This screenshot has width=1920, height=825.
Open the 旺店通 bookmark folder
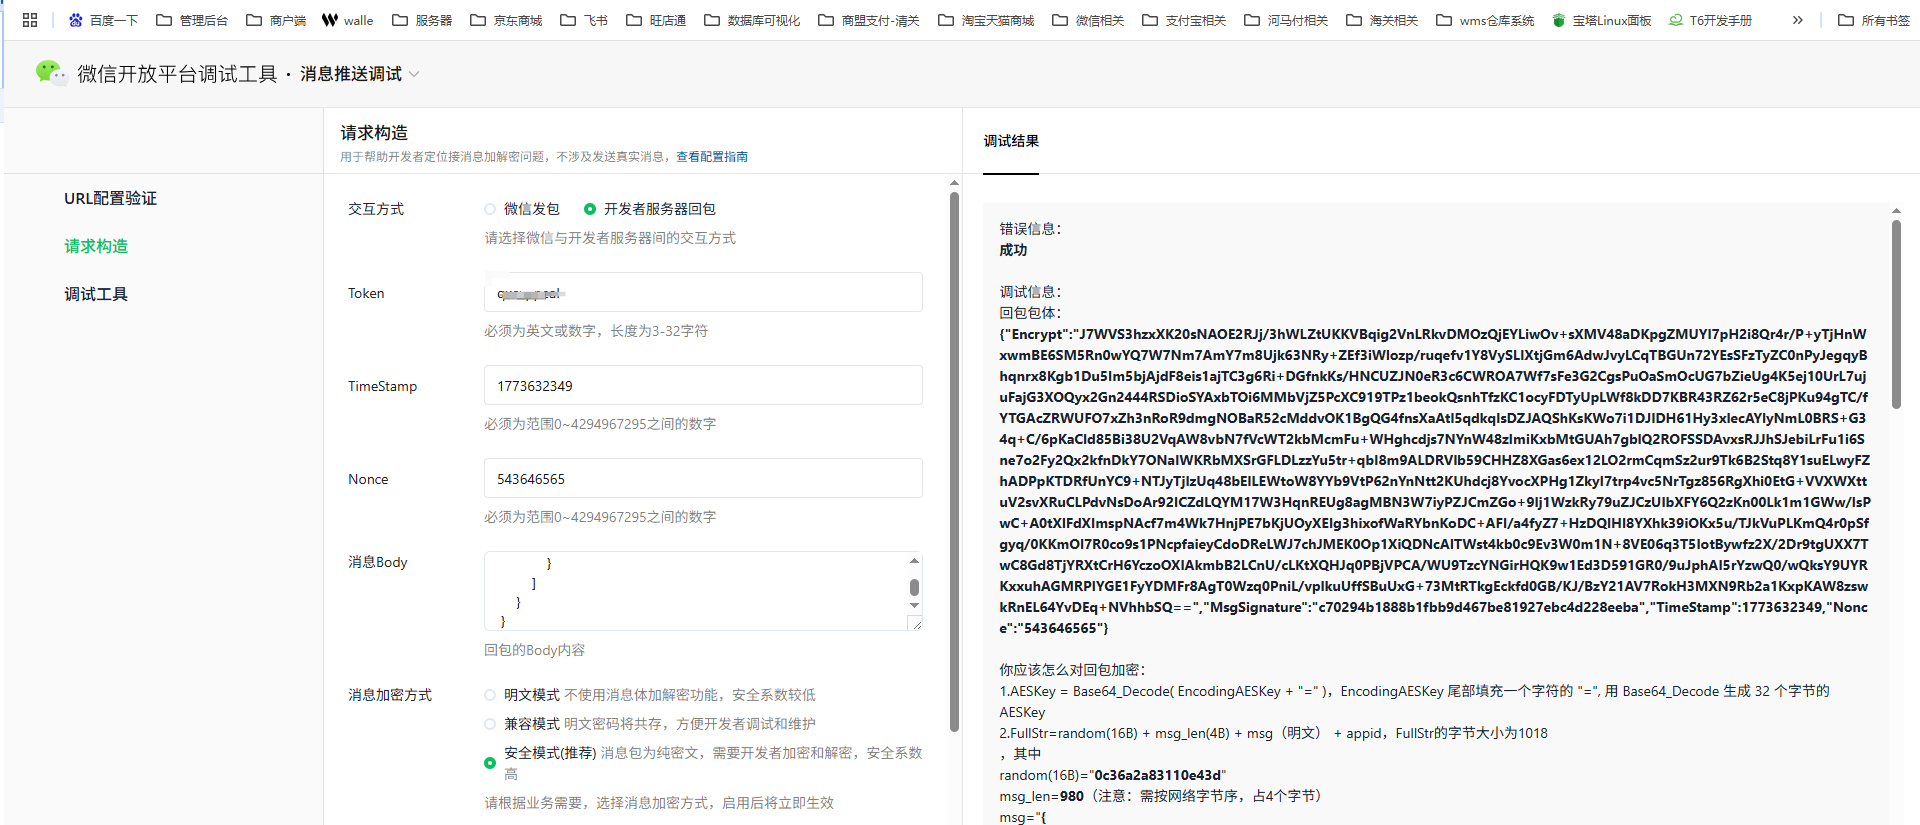click(656, 20)
